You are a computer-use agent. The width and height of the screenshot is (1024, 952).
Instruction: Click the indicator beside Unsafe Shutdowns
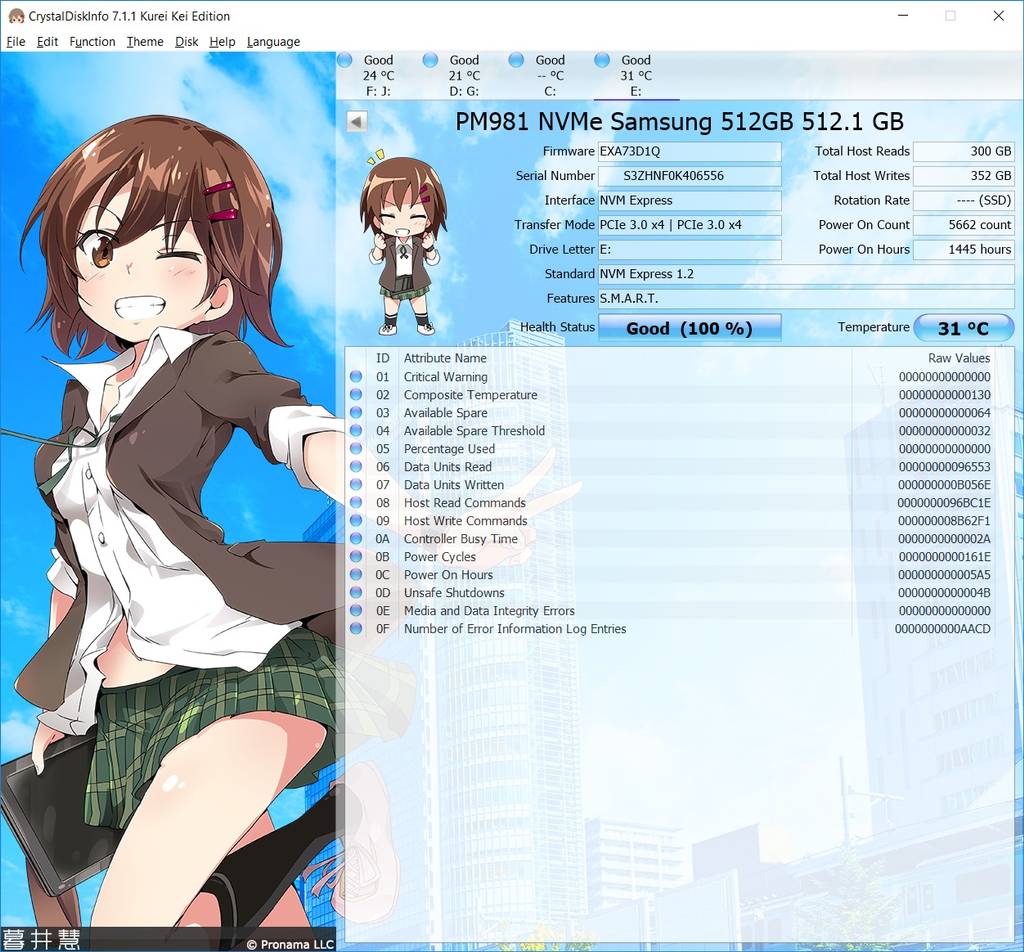[x=357, y=593]
